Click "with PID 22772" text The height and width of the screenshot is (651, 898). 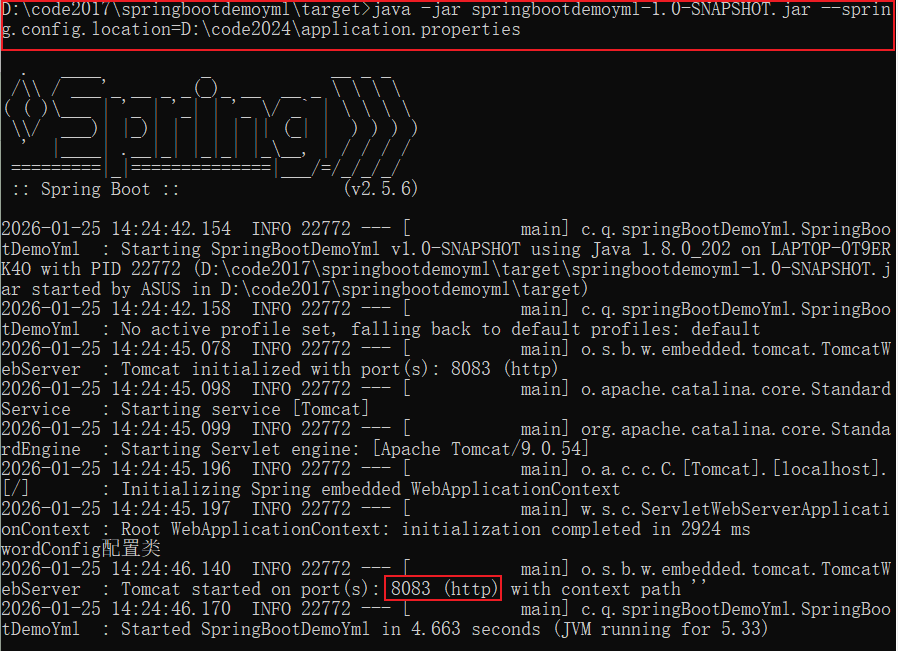click(x=111, y=269)
